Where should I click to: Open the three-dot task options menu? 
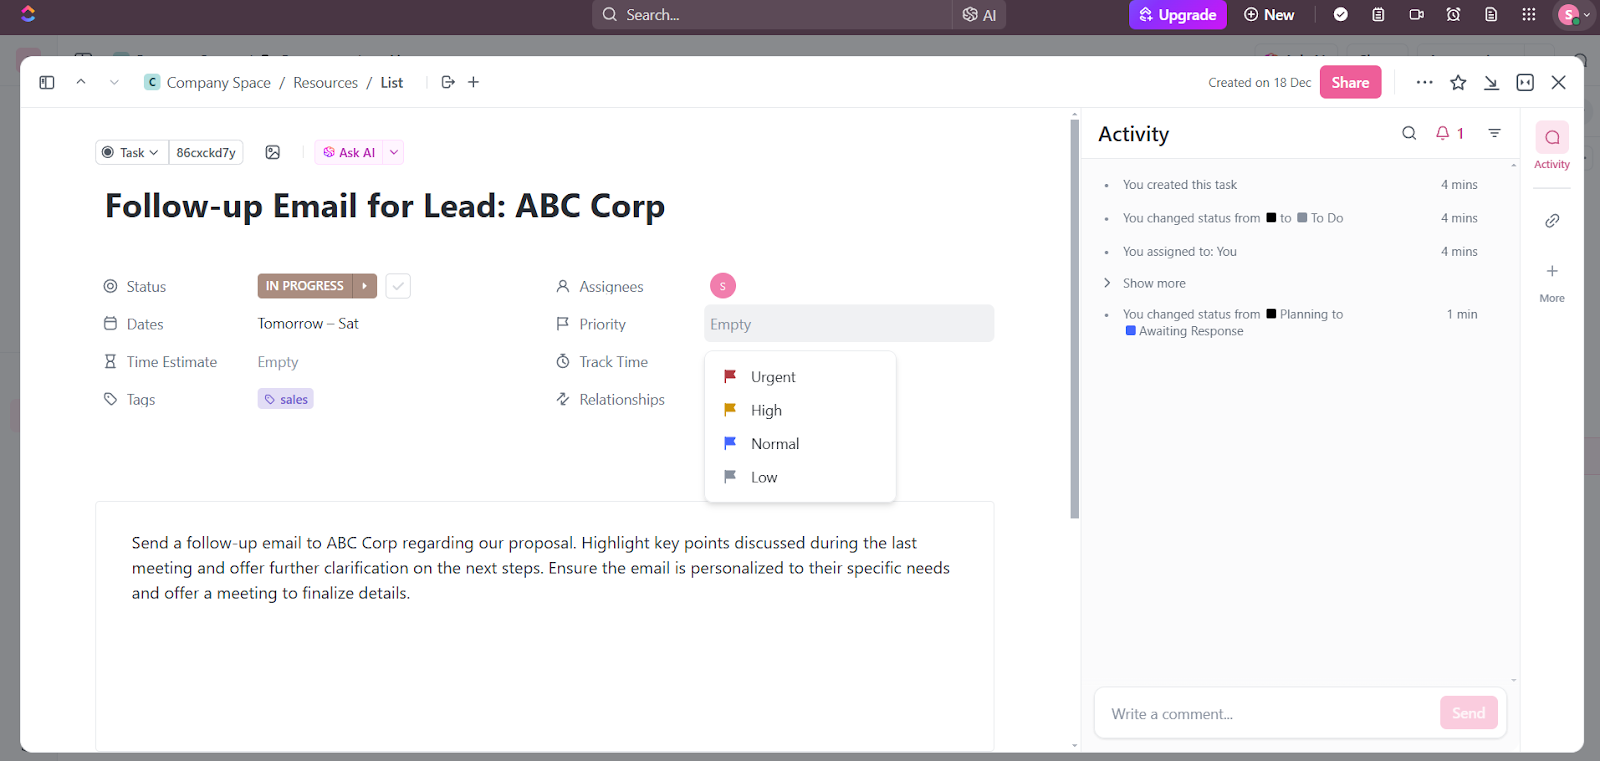(x=1425, y=82)
